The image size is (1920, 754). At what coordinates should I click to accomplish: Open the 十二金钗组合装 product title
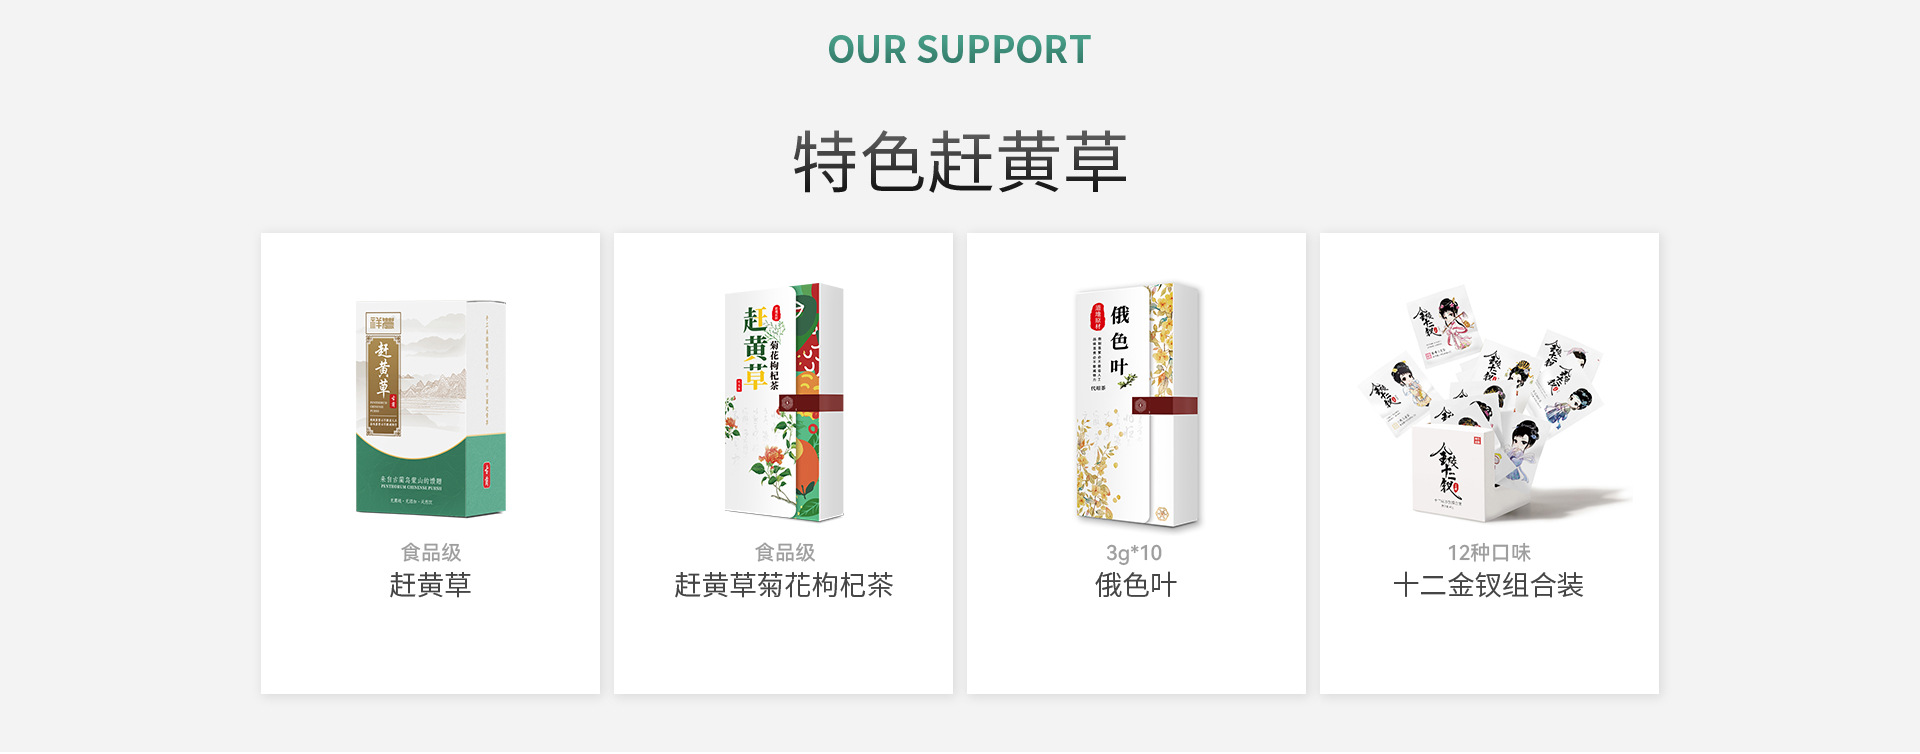(1489, 585)
